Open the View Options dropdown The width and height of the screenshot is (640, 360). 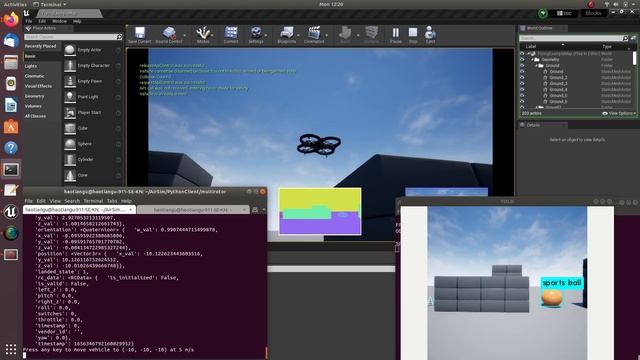tap(619, 113)
